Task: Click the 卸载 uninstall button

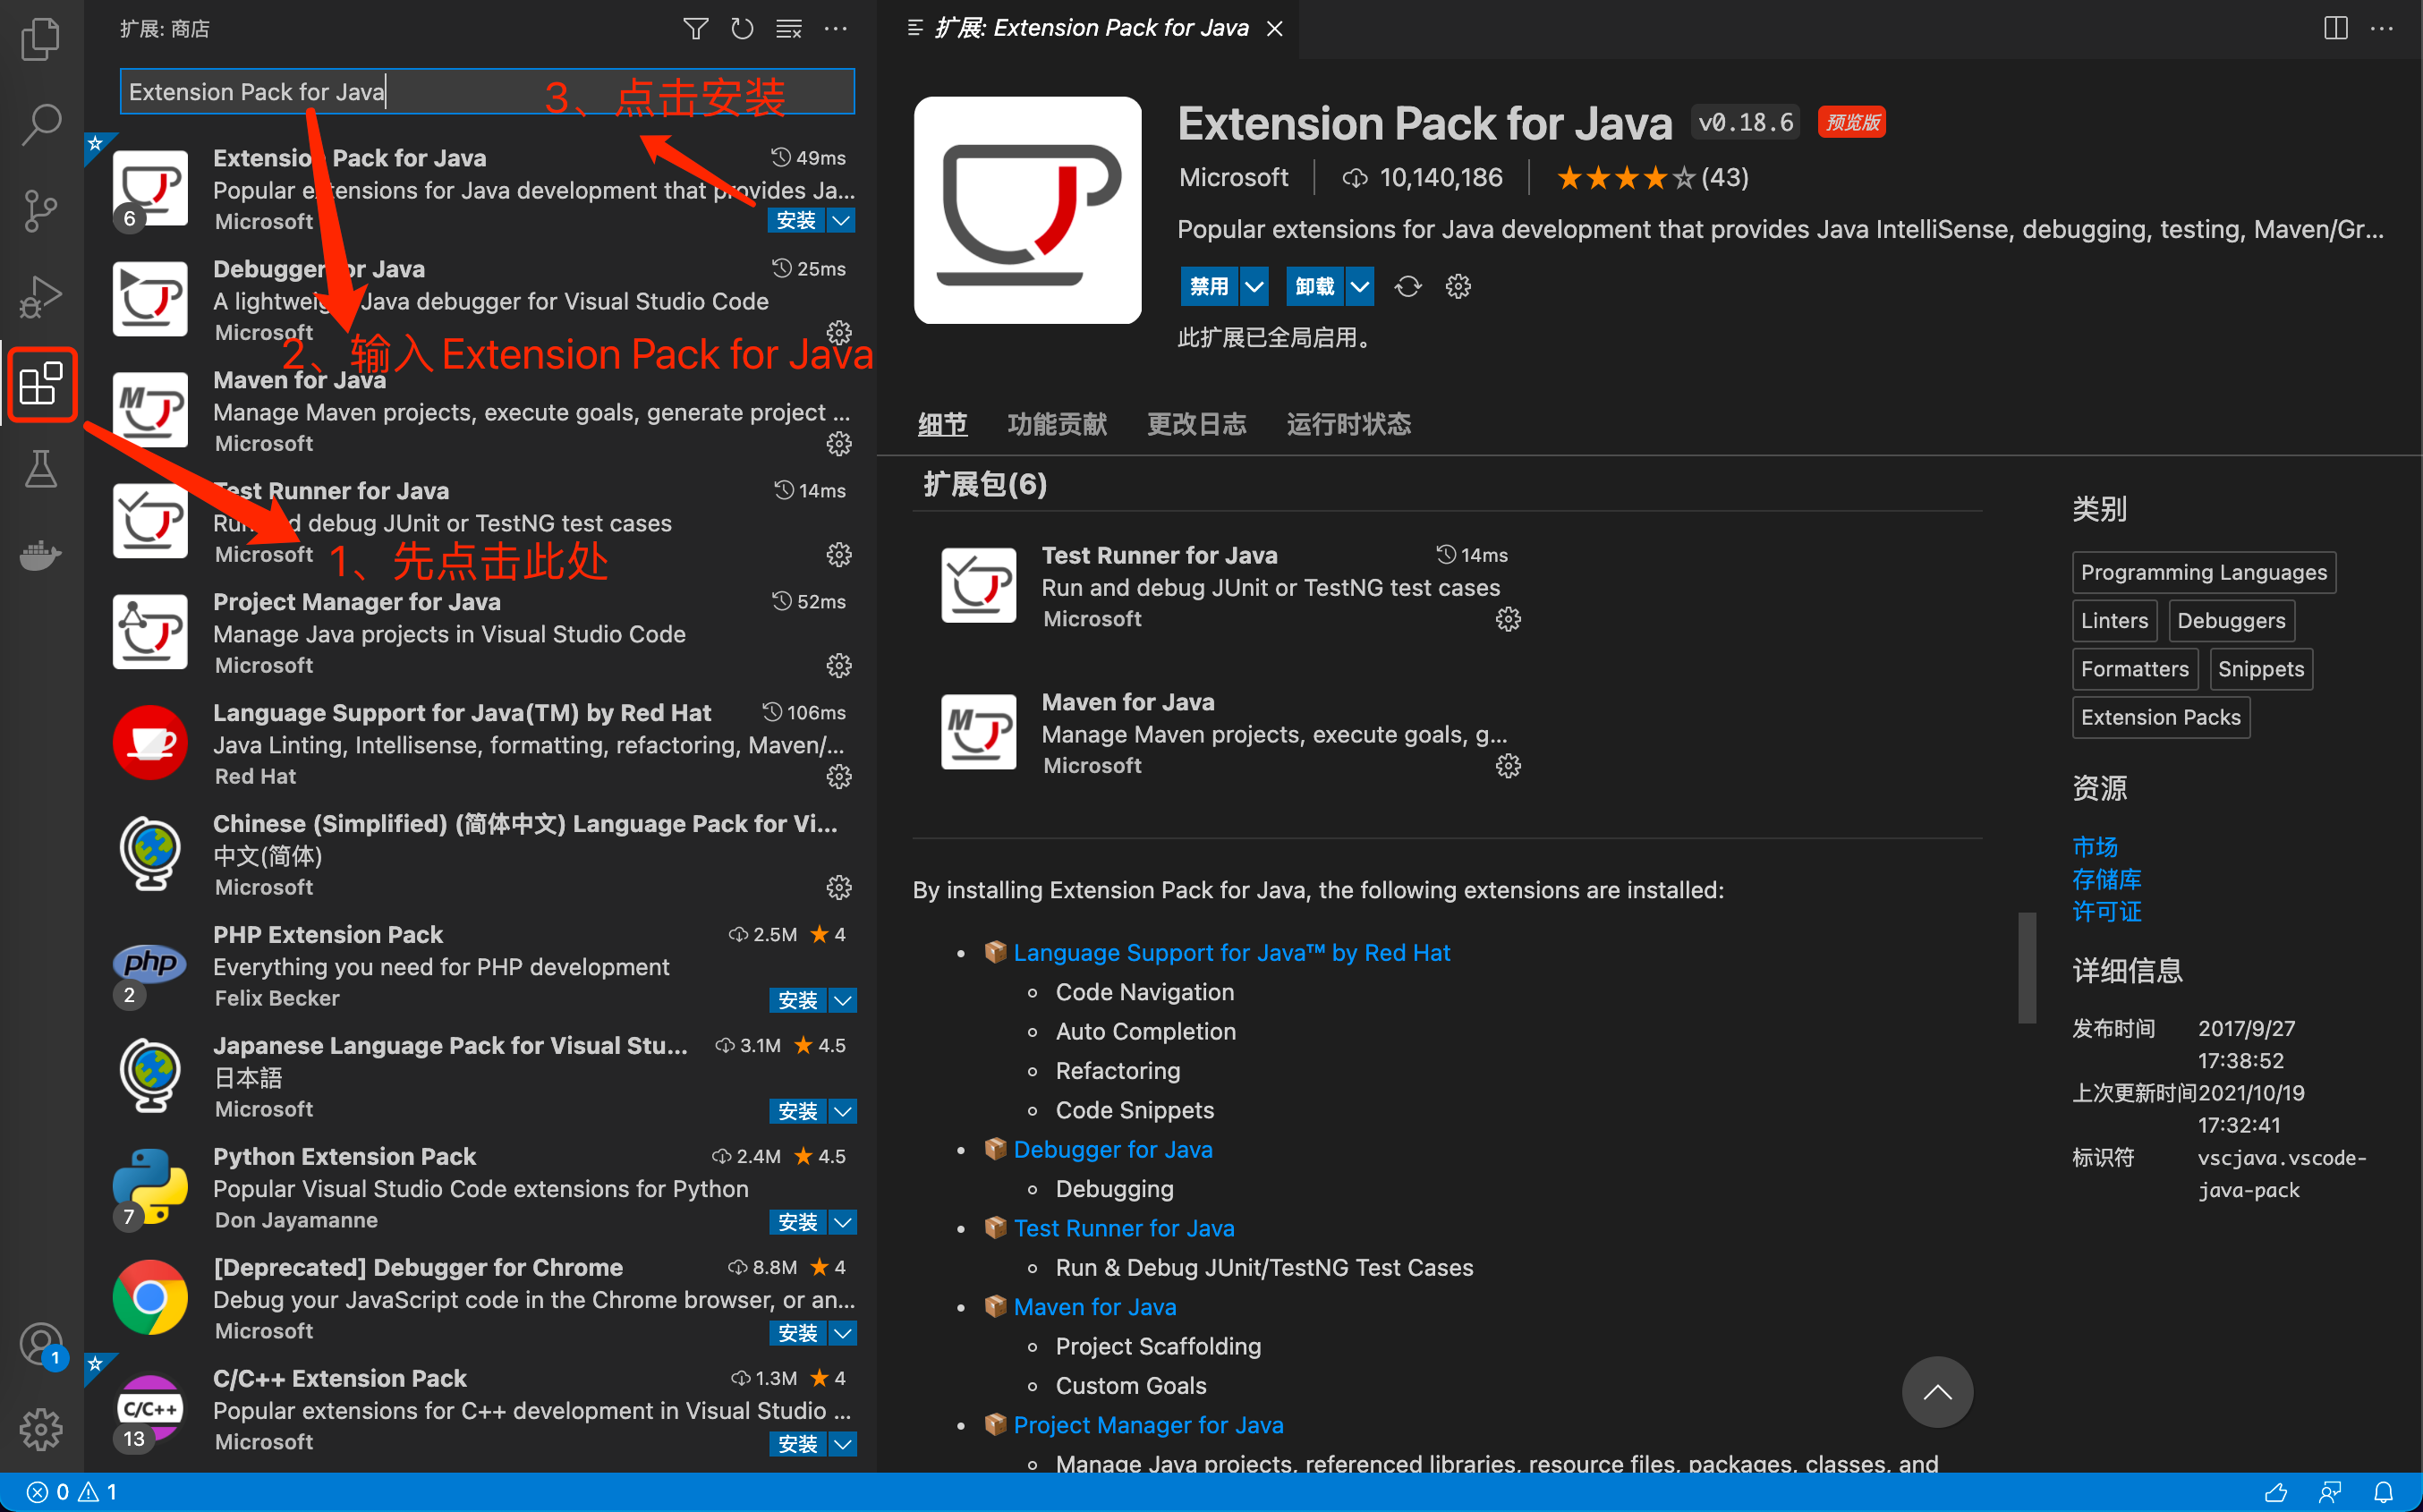Action: pos(1315,286)
